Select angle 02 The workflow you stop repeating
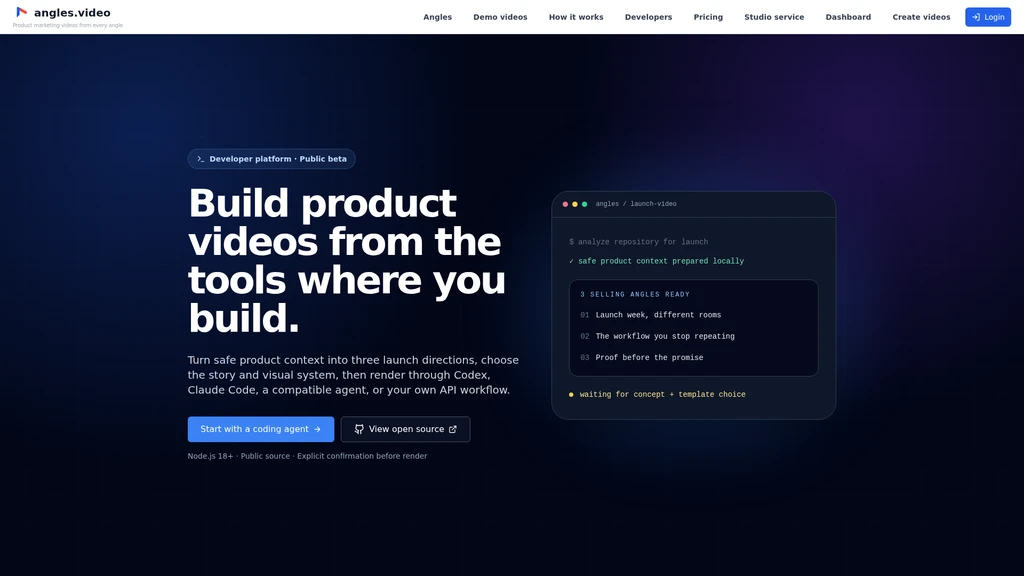Viewport: 1024px width, 576px height. pos(657,336)
